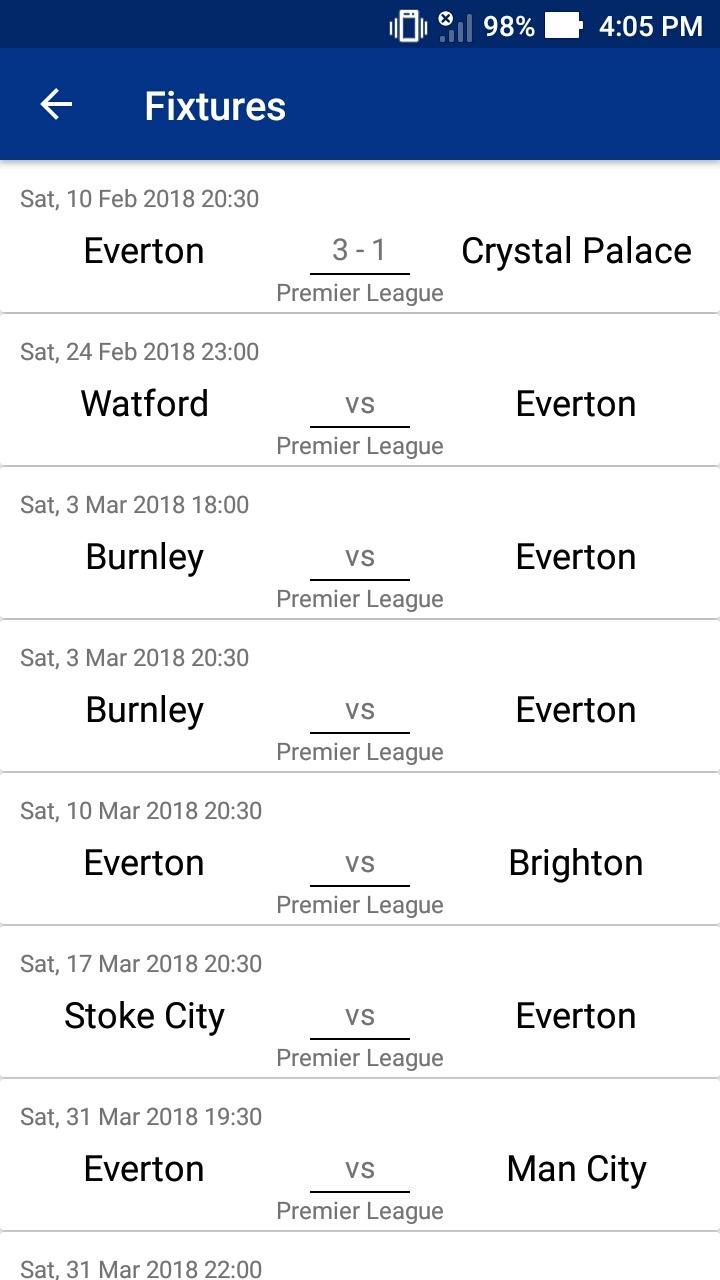Tap the back arrow icon

[56, 105]
